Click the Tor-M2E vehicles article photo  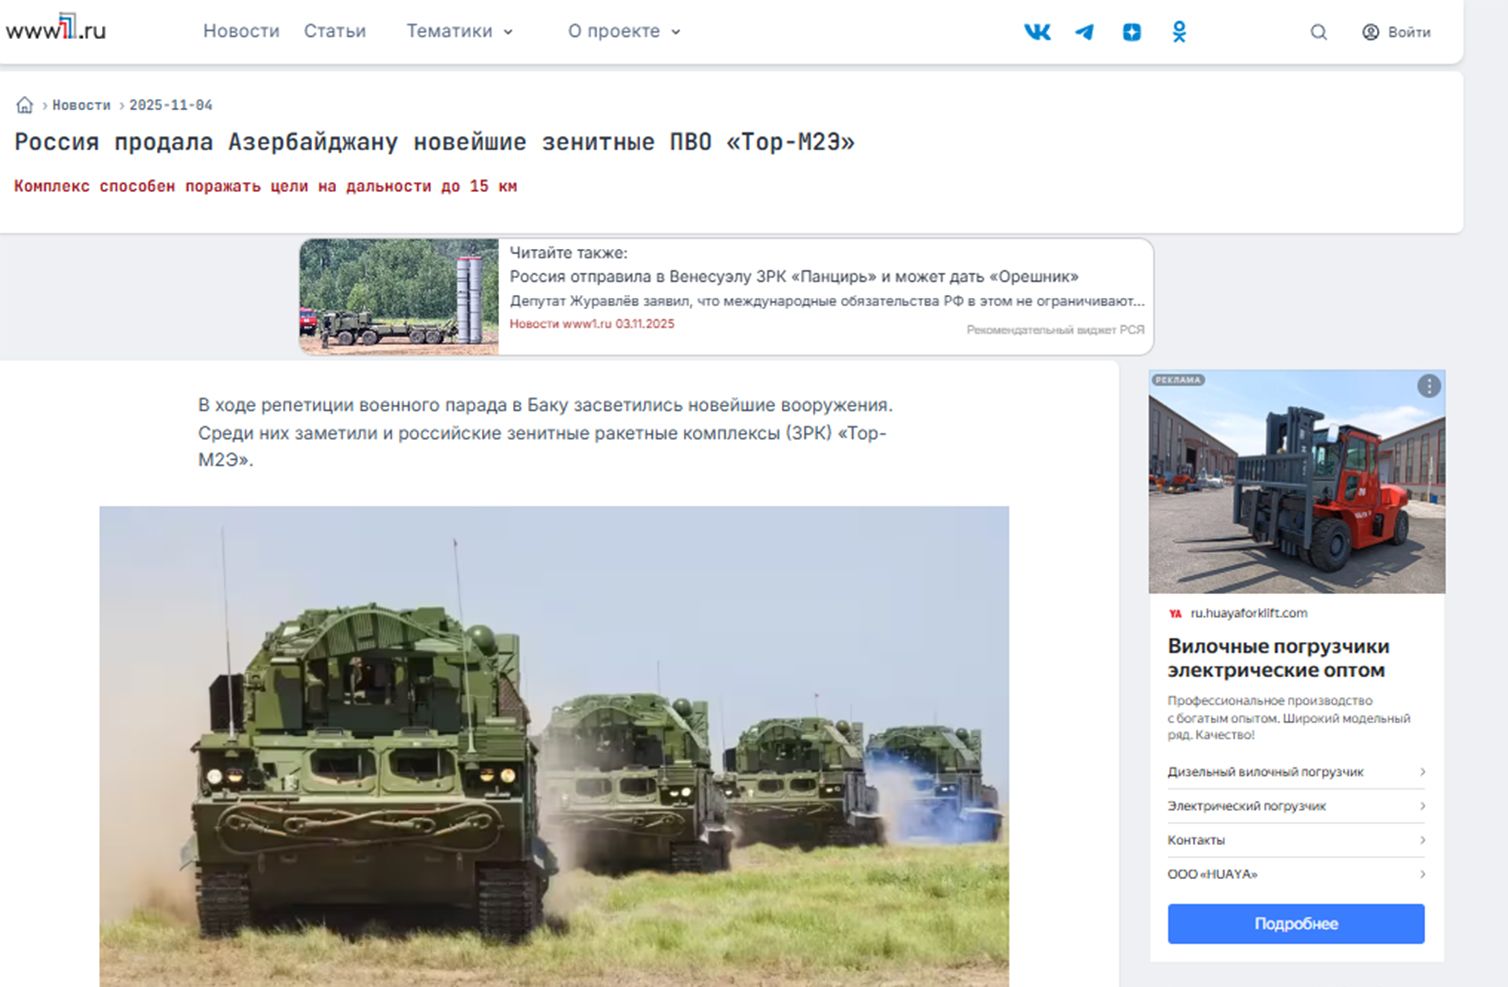[553, 745]
